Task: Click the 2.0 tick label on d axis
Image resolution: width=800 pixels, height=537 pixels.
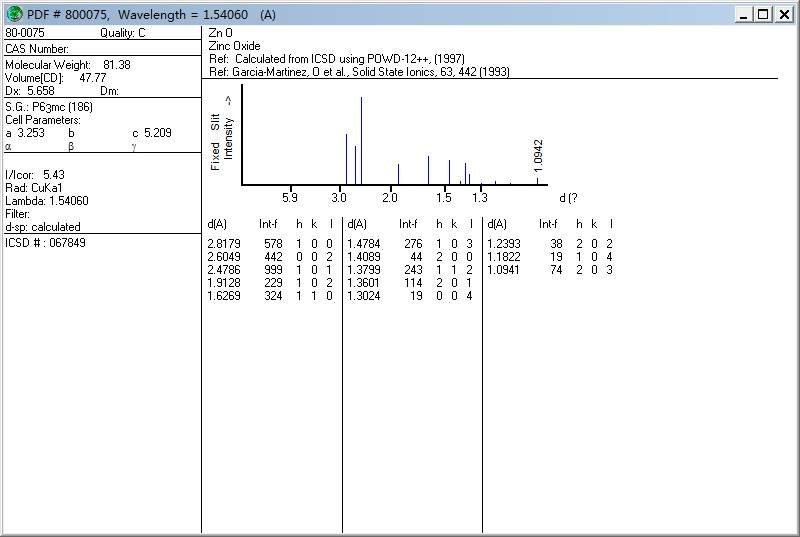Action: click(390, 197)
